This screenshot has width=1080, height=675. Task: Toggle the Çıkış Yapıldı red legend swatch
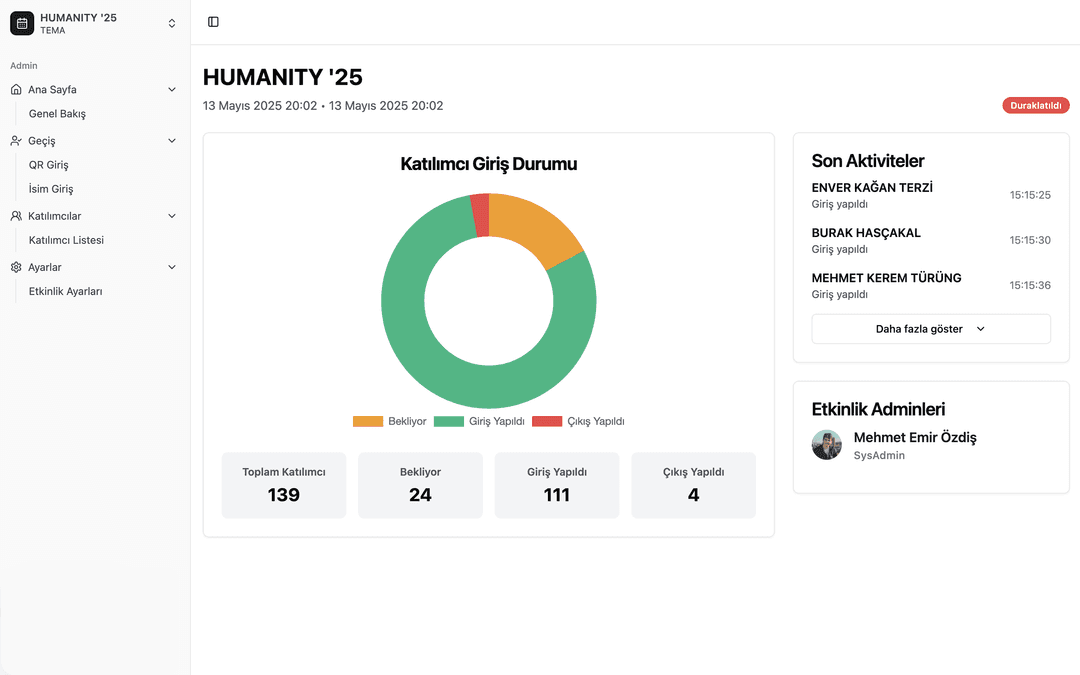(547, 422)
